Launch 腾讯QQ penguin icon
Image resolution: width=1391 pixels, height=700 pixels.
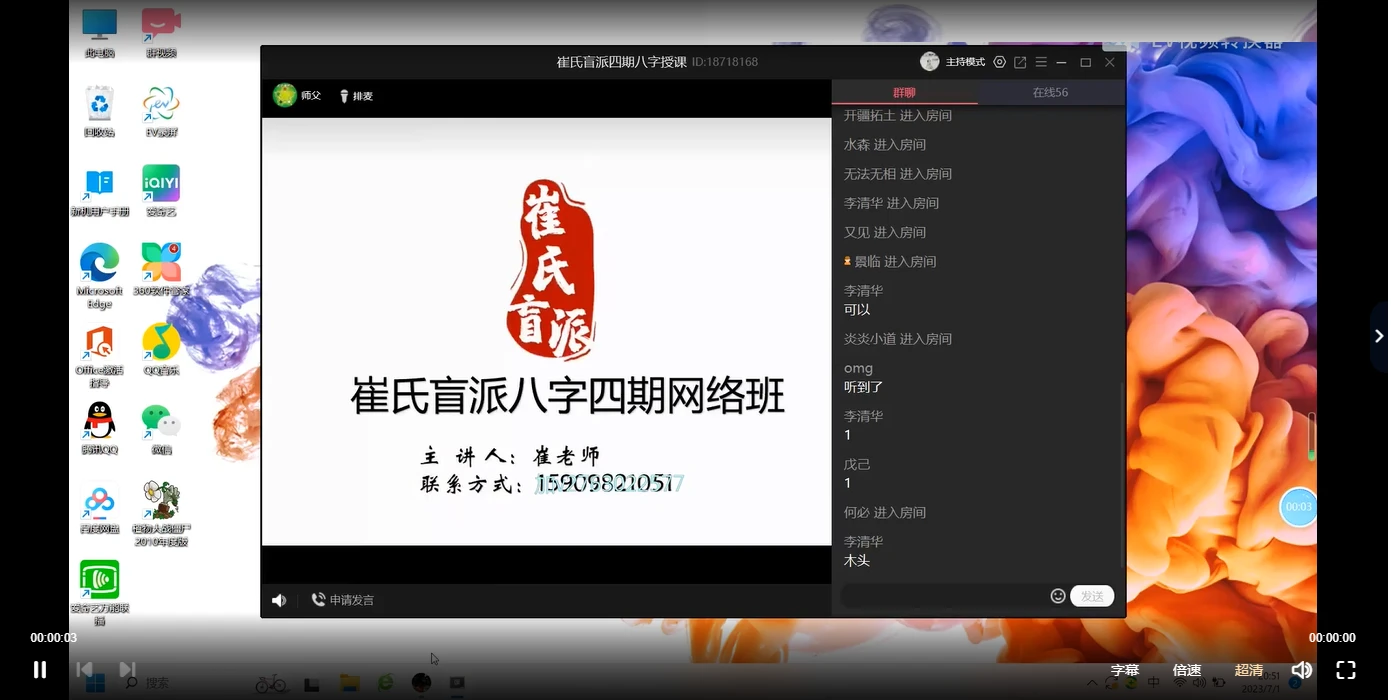pos(99,428)
